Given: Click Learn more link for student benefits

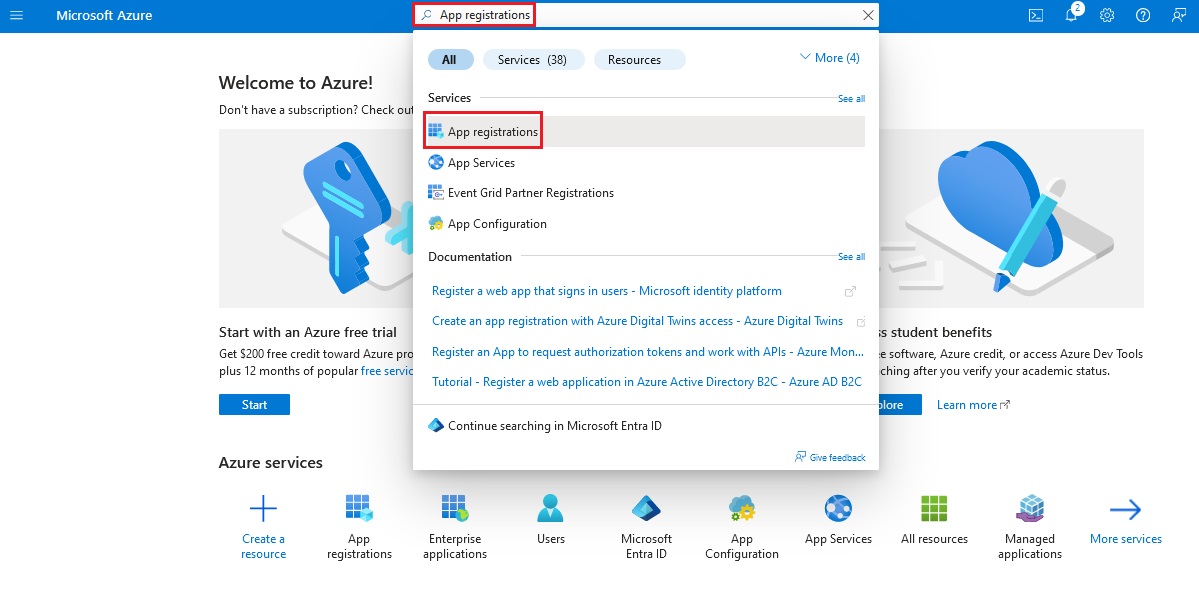Looking at the screenshot, I should click(973, 404).
